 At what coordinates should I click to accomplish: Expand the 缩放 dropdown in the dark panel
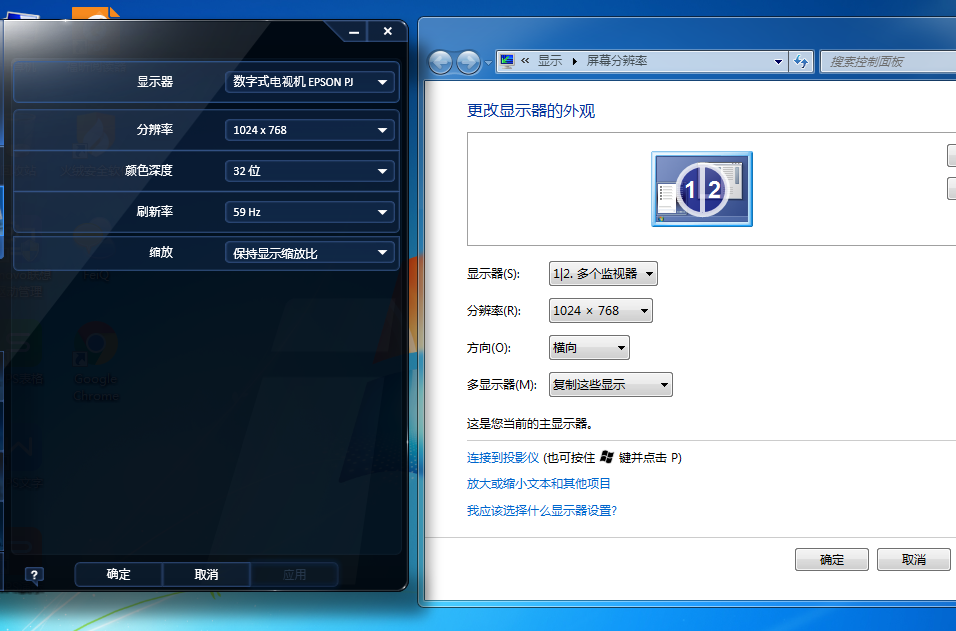point(310,253)
